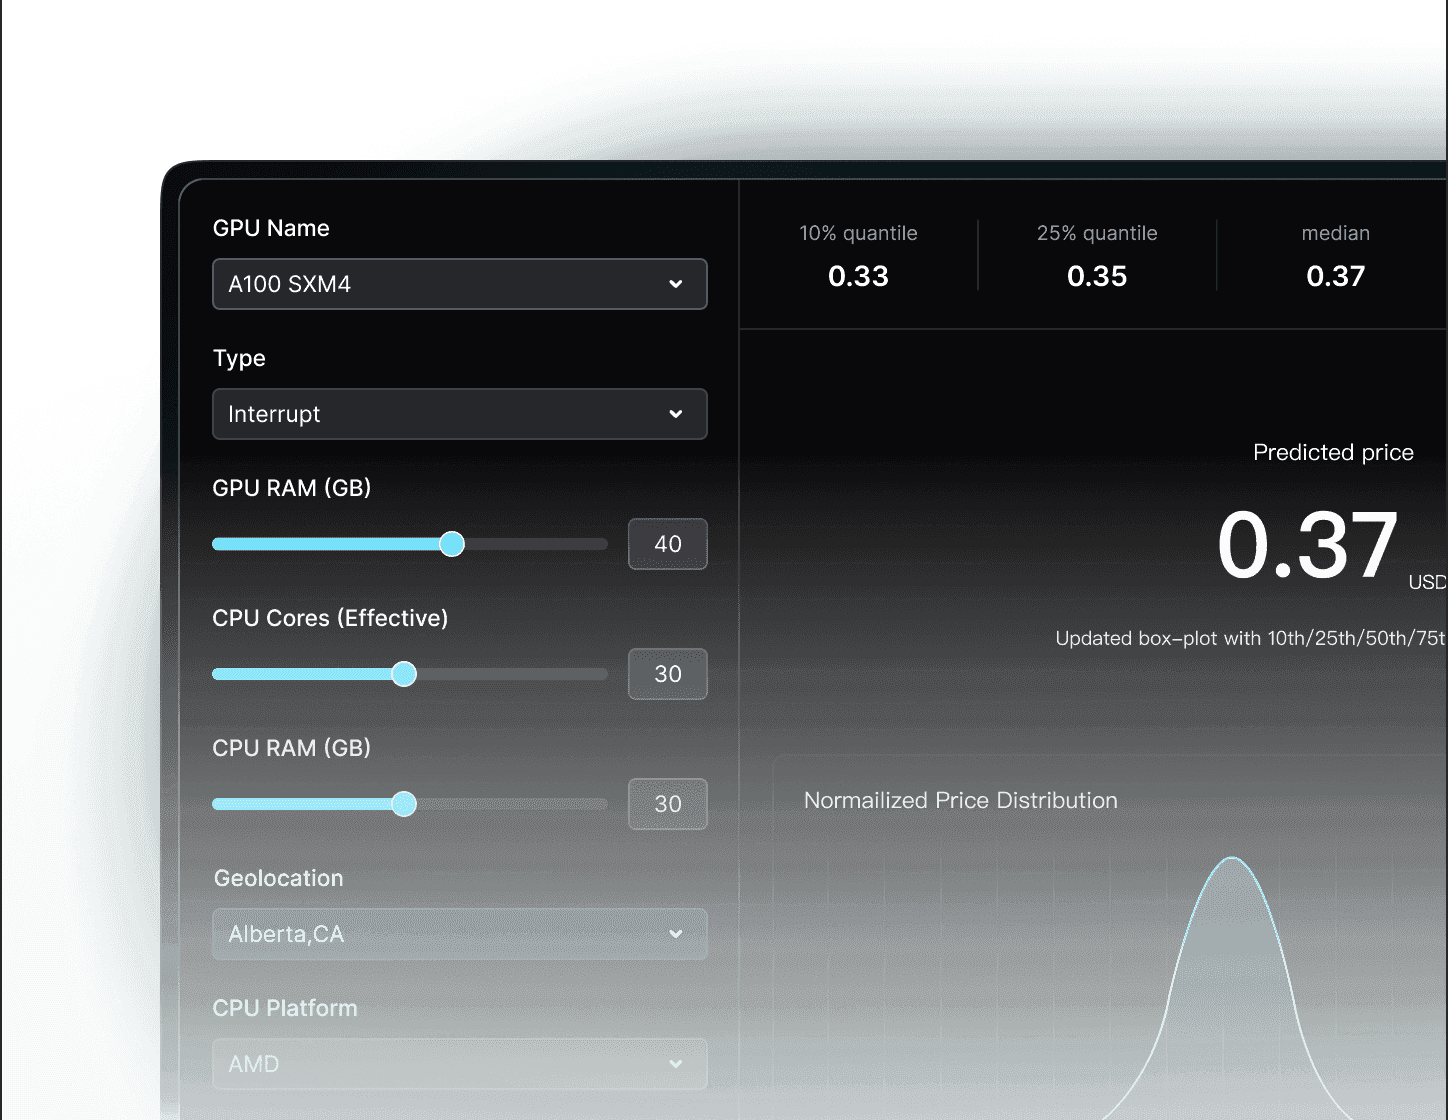The width and height of the screenshot is (1448, 1120).
Task: Click the Updated box-plot description text
Action: coord(1251,638)
